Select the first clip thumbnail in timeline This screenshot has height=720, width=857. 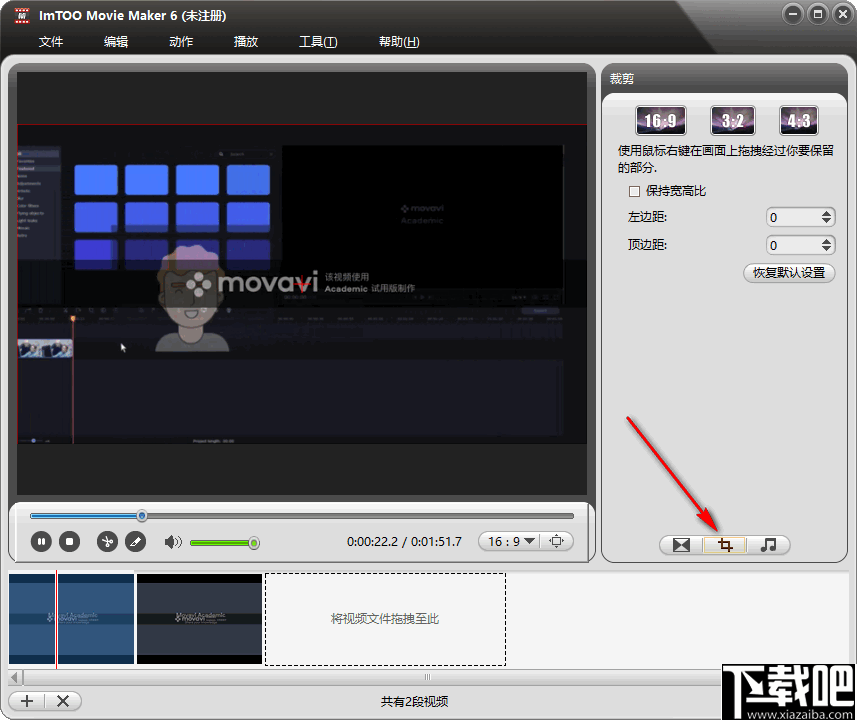[x=70, y=618]
